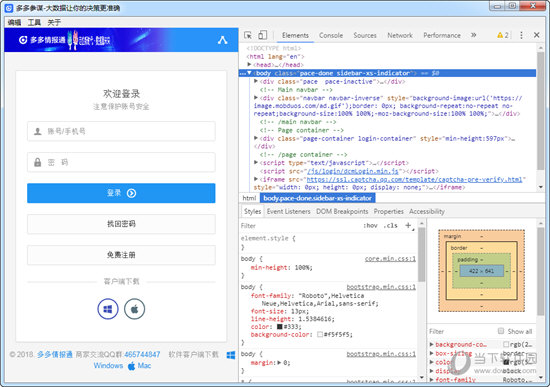Click the 密码 password input field

click(121, 162)
